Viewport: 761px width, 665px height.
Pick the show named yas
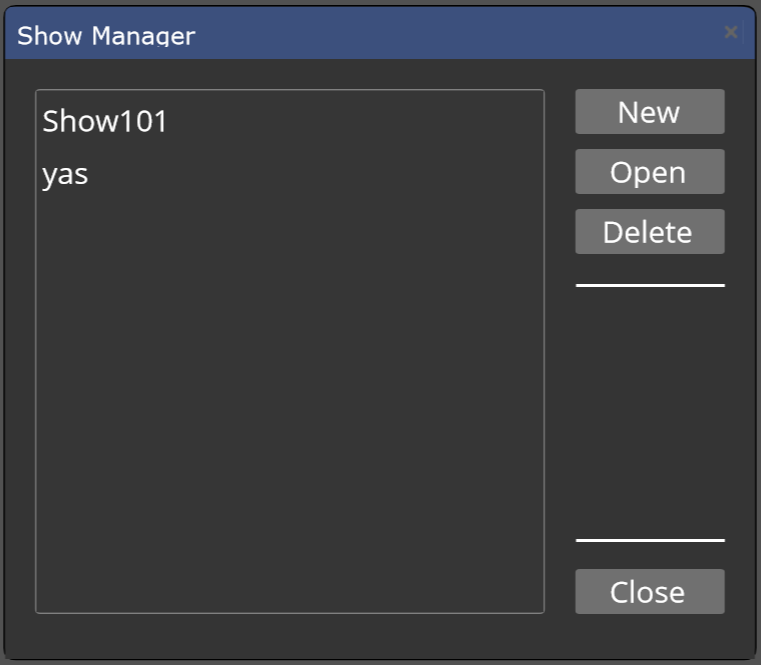(x=290, y=174)
